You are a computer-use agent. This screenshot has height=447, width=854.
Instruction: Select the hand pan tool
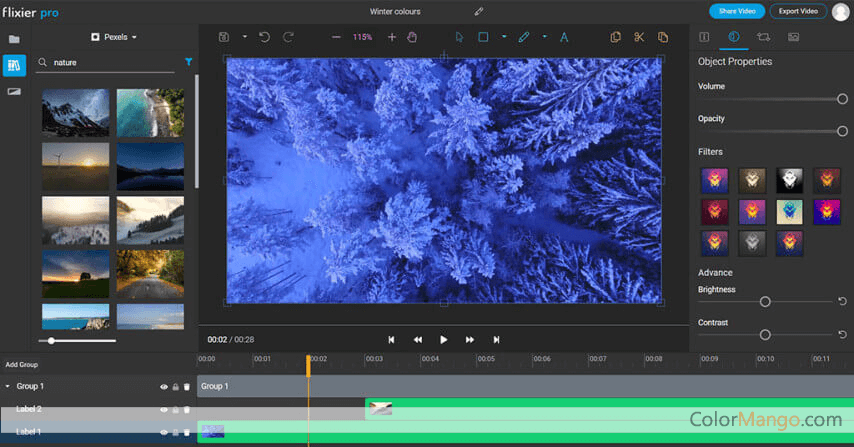[411, 37]
